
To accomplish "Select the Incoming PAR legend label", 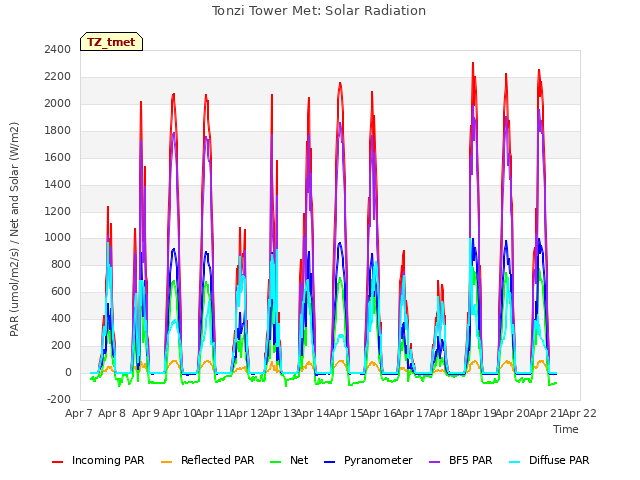I will point(108,460).
